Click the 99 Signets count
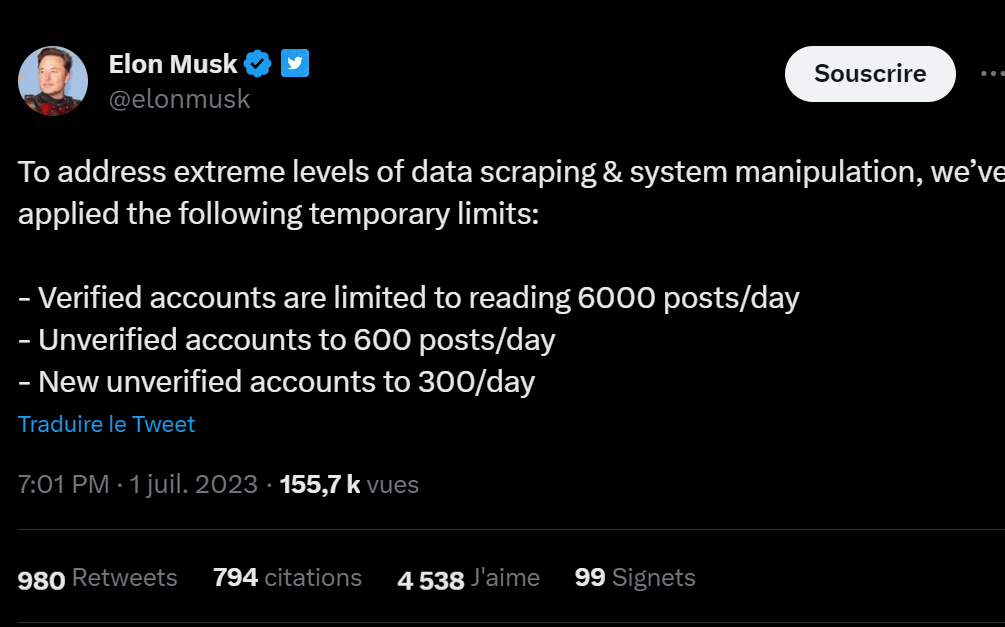 coord(635,578)
